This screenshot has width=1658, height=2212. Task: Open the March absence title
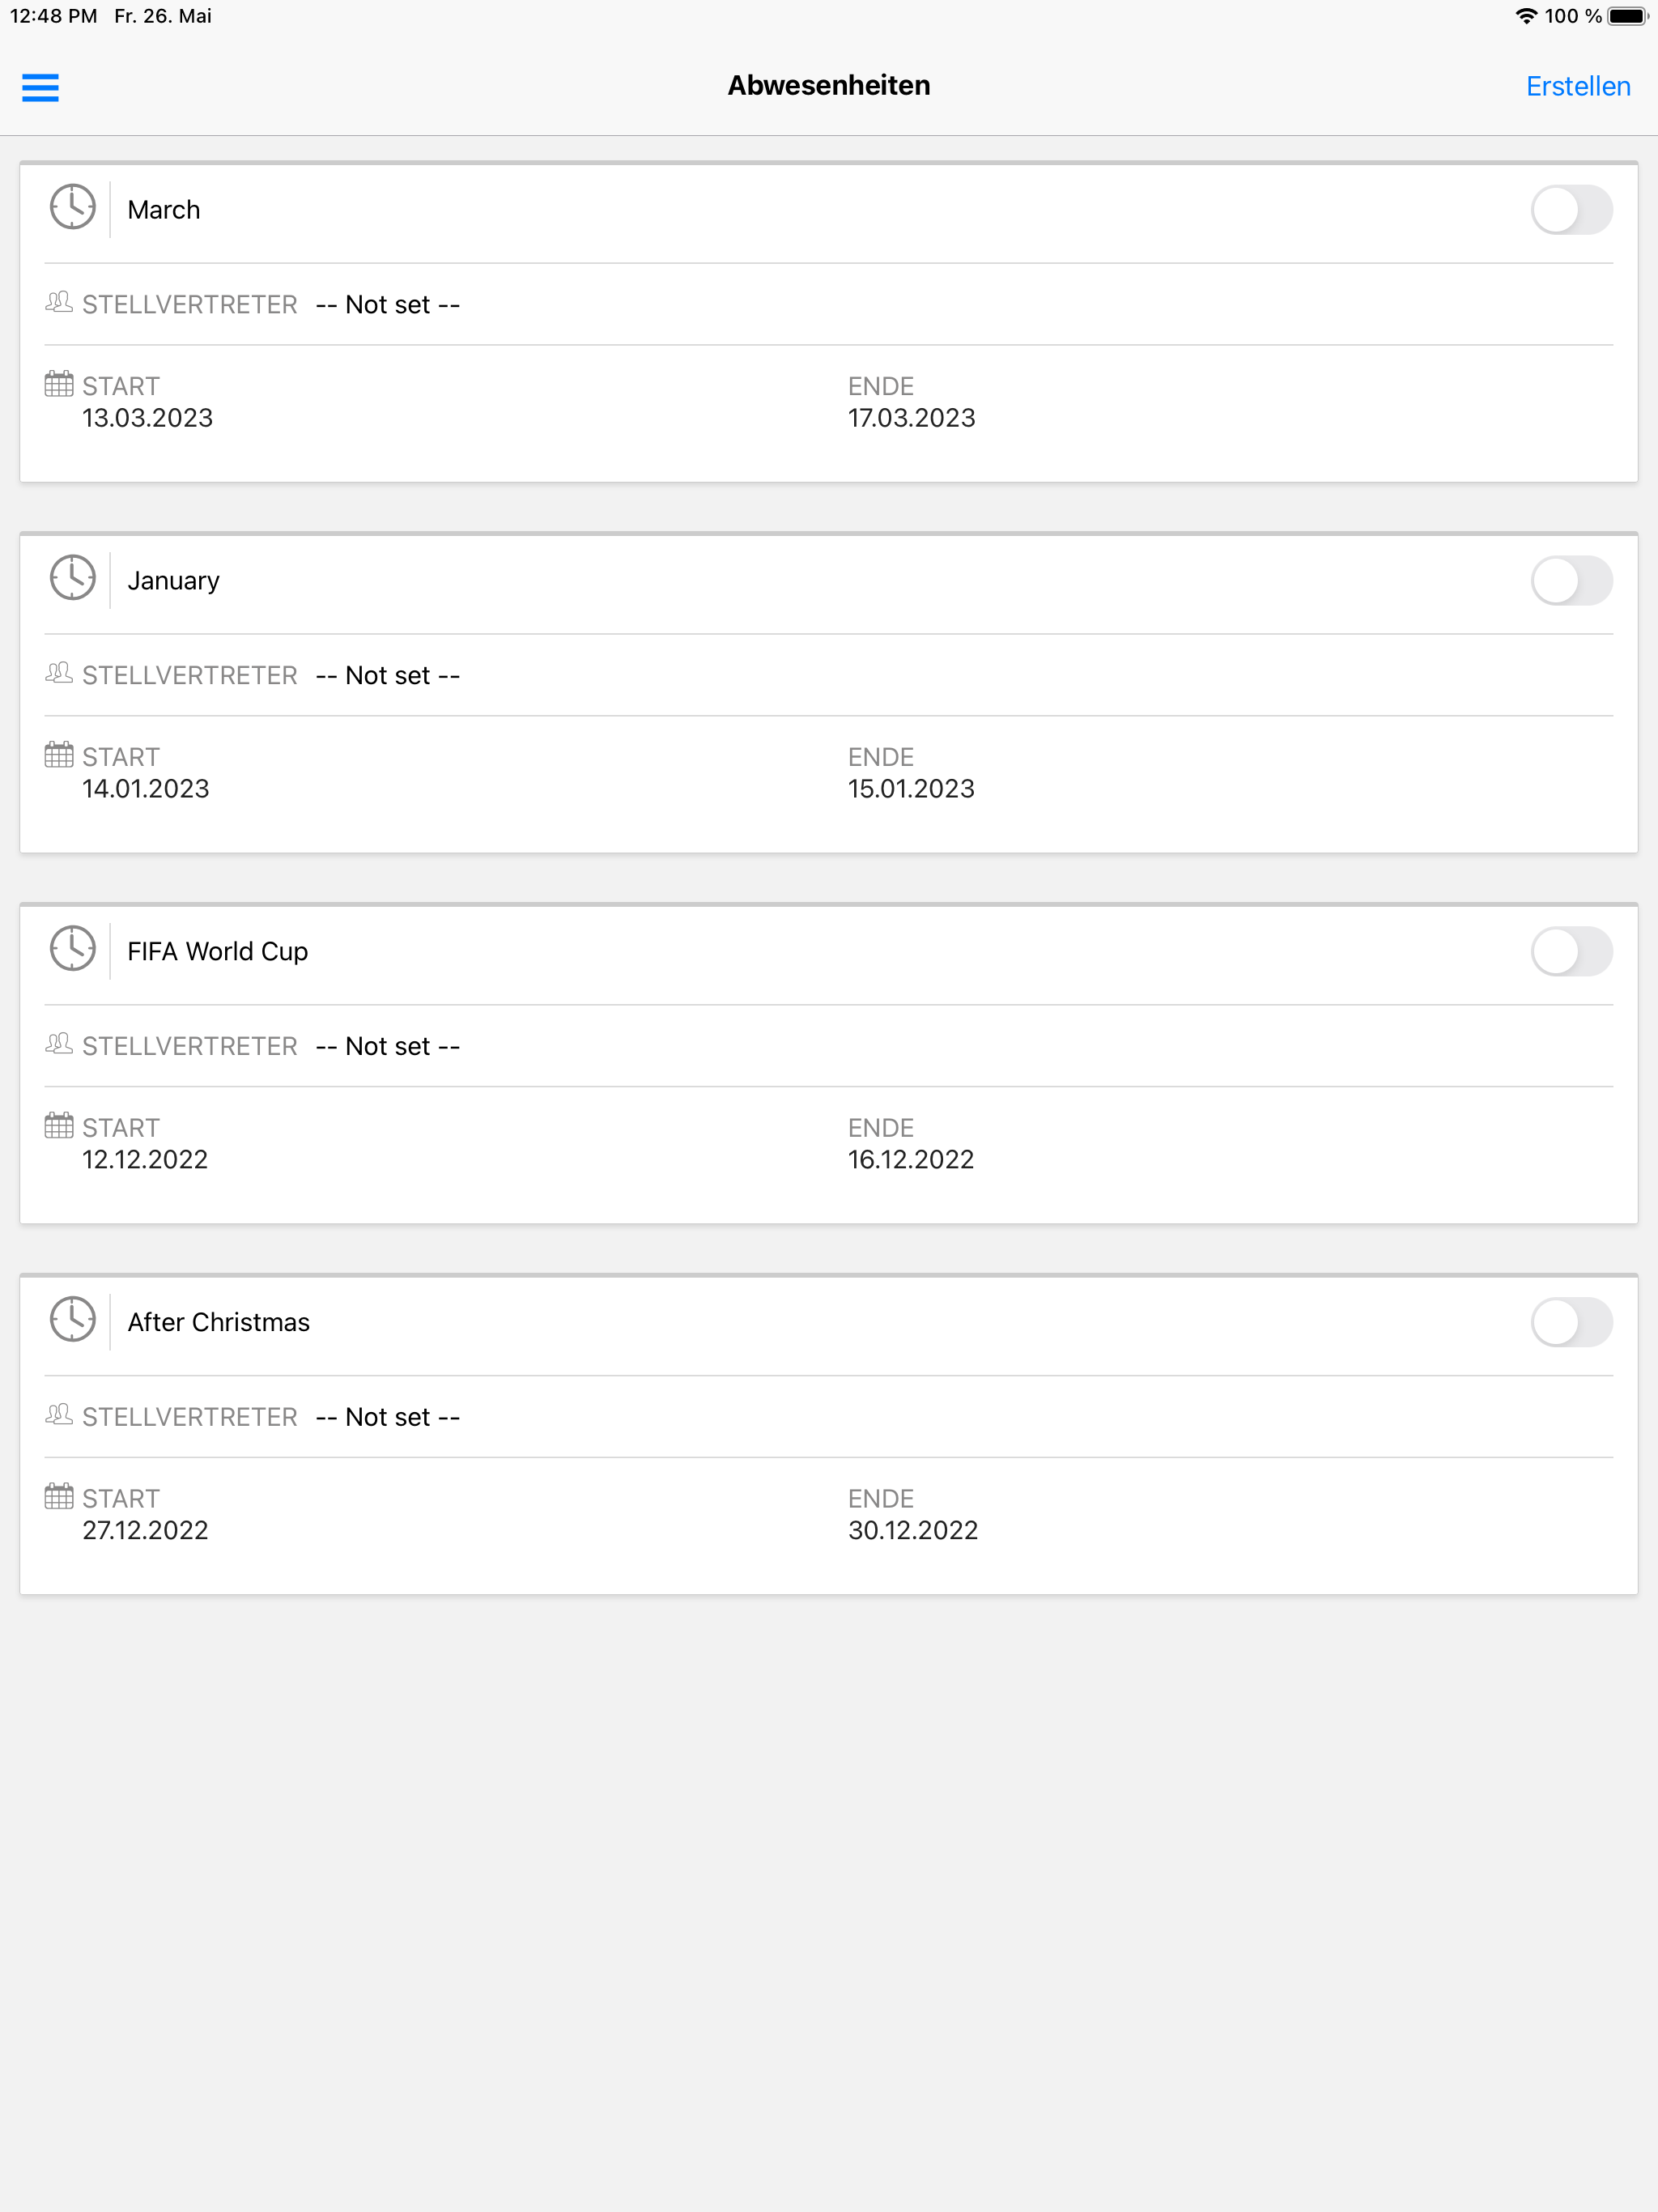164,210
